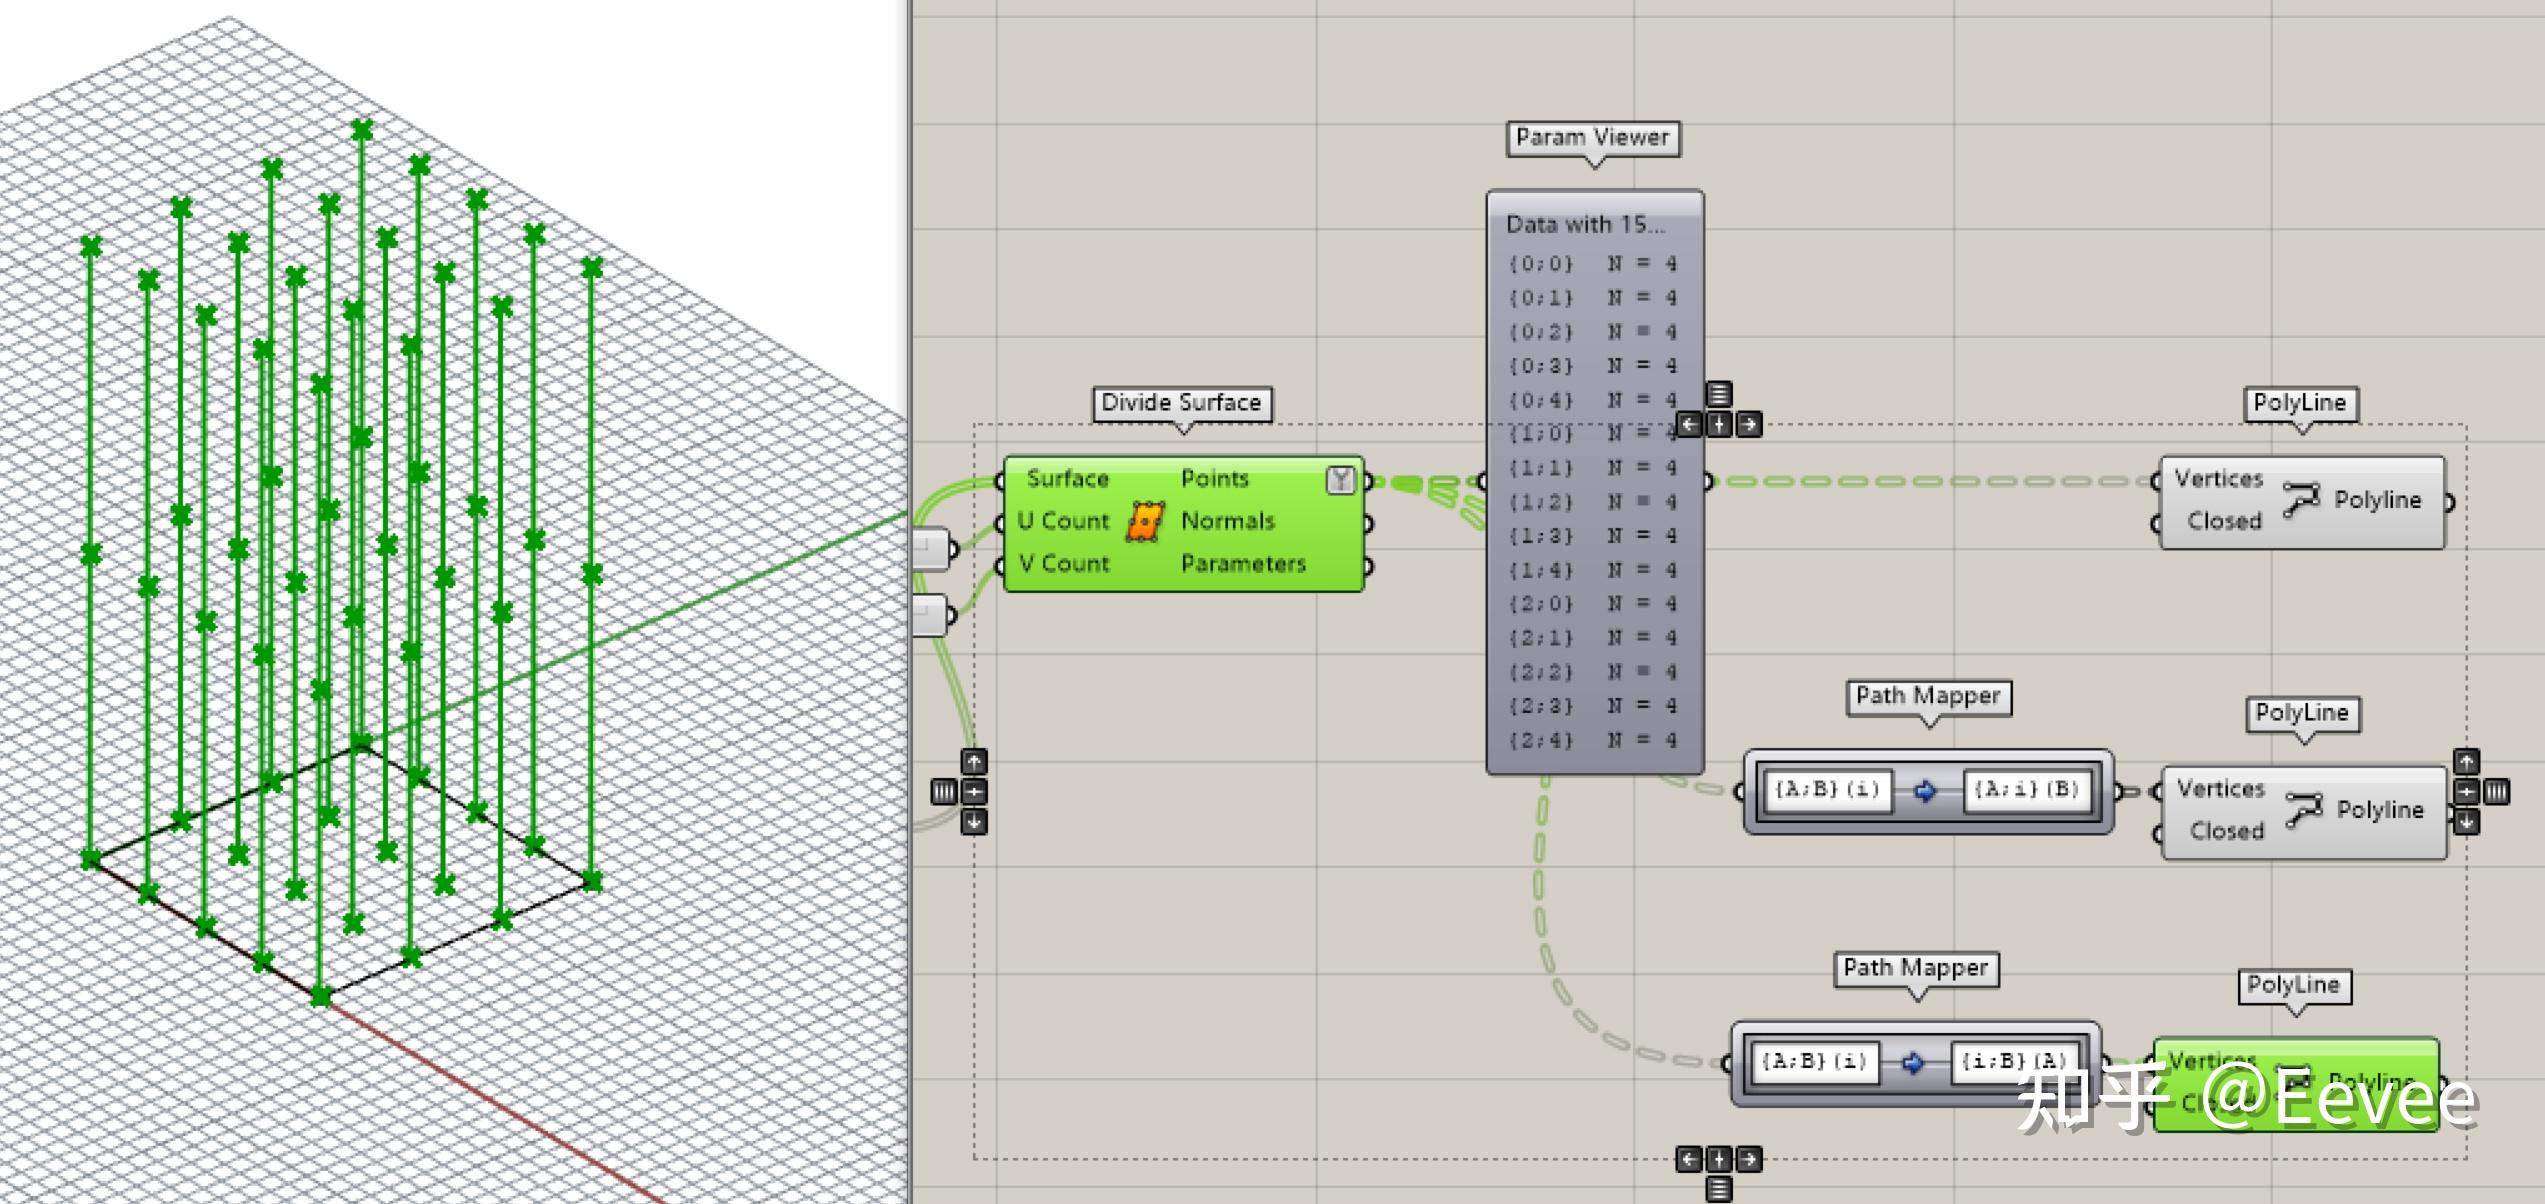Click the Normals output grip on Divide Surface
The height and width of the screenshot is (1204, 2545).
[1367, 523]
